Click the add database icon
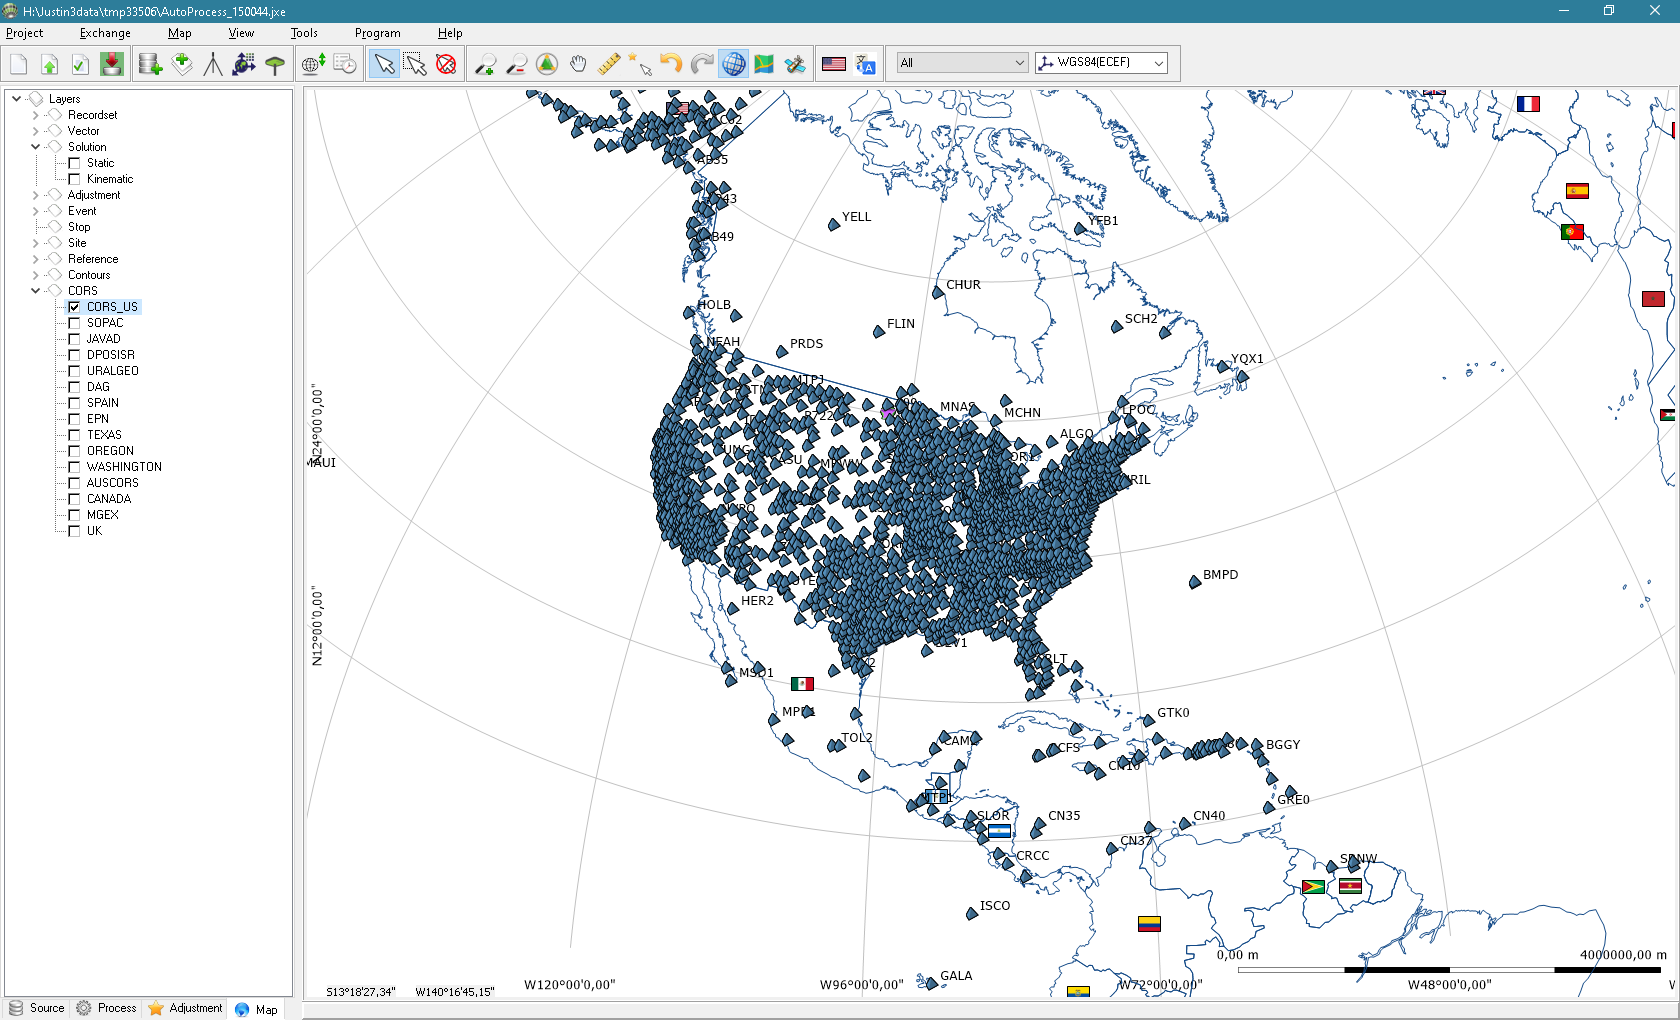Viewport: 1680px width, 1020px height. pos(150,64)
